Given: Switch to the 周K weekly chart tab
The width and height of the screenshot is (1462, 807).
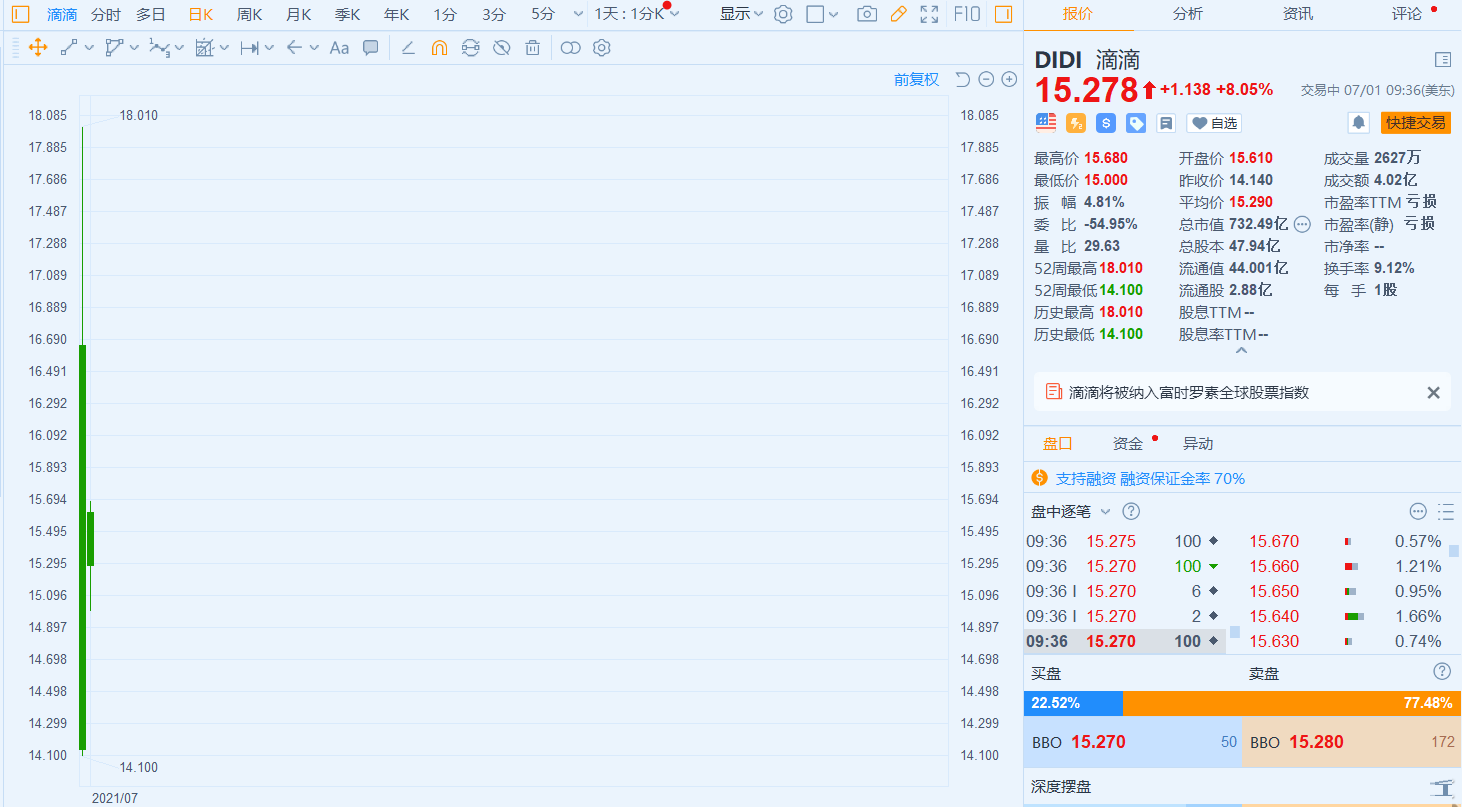Looking at the screenshot, I should (x=249, y=14).
